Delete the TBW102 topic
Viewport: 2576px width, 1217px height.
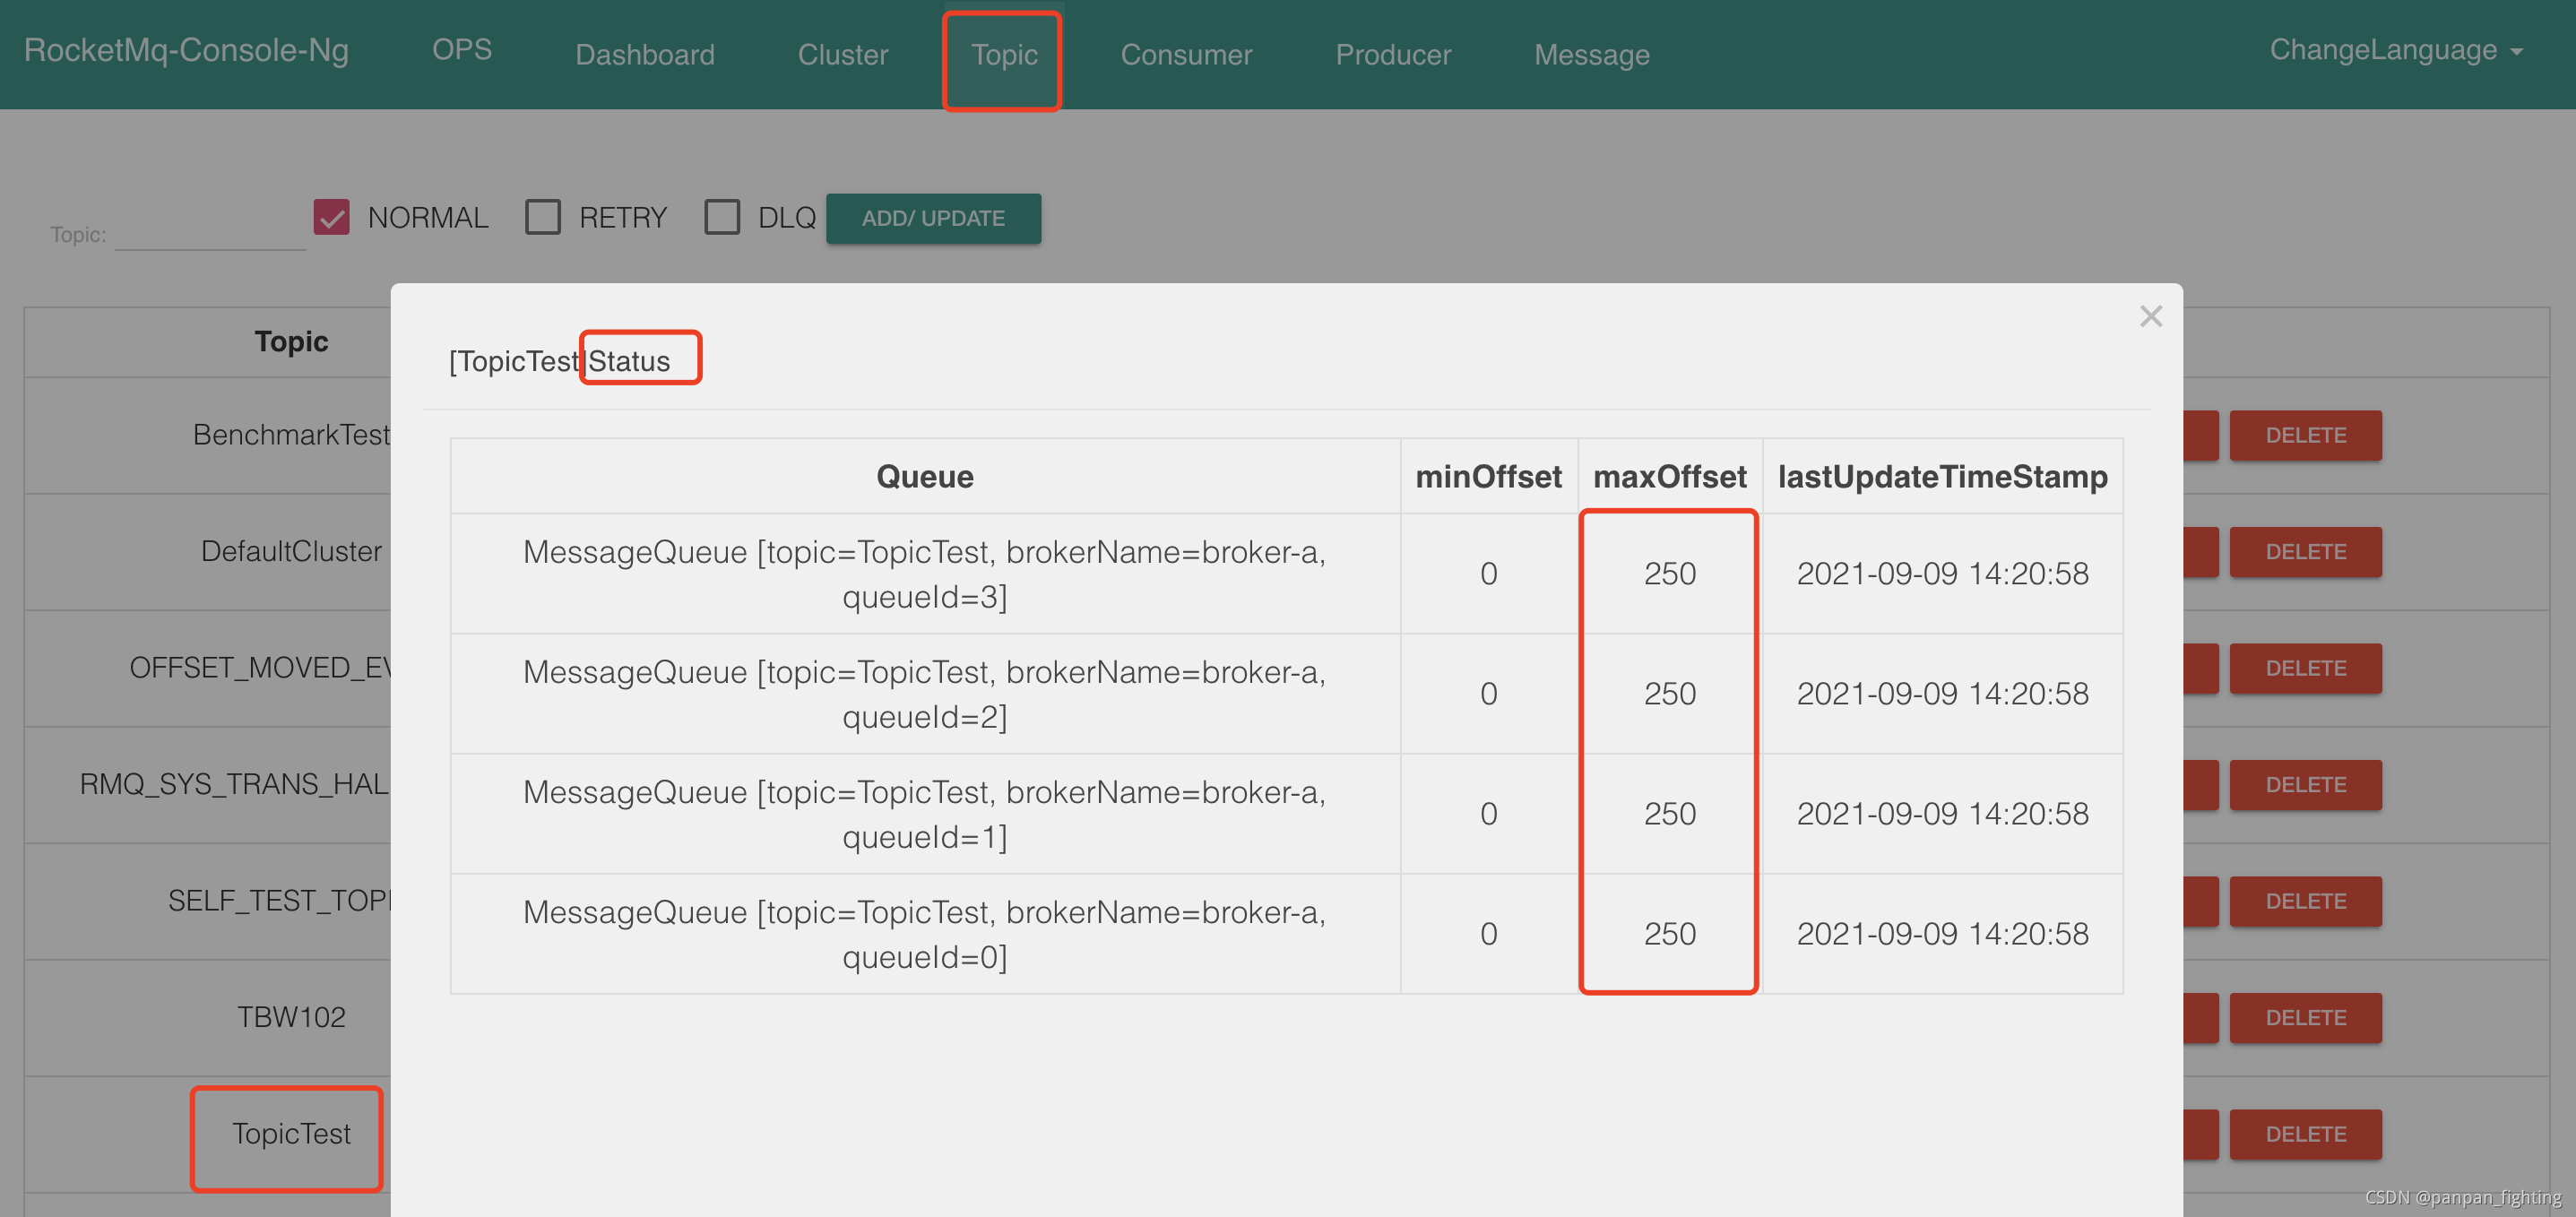click(2305, 1017)
